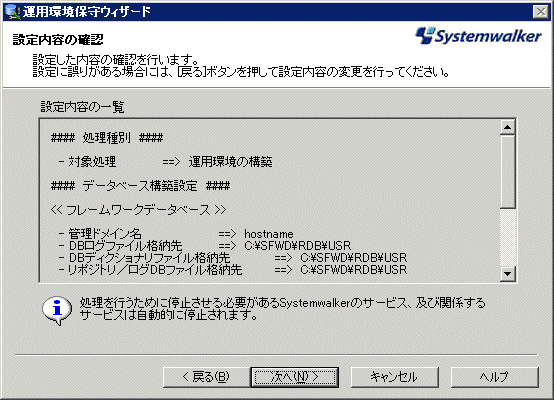Viewport: 554px width, 400px height.
Task: Click the '設定内容の確認' page heading
Action: pos(58,39)
